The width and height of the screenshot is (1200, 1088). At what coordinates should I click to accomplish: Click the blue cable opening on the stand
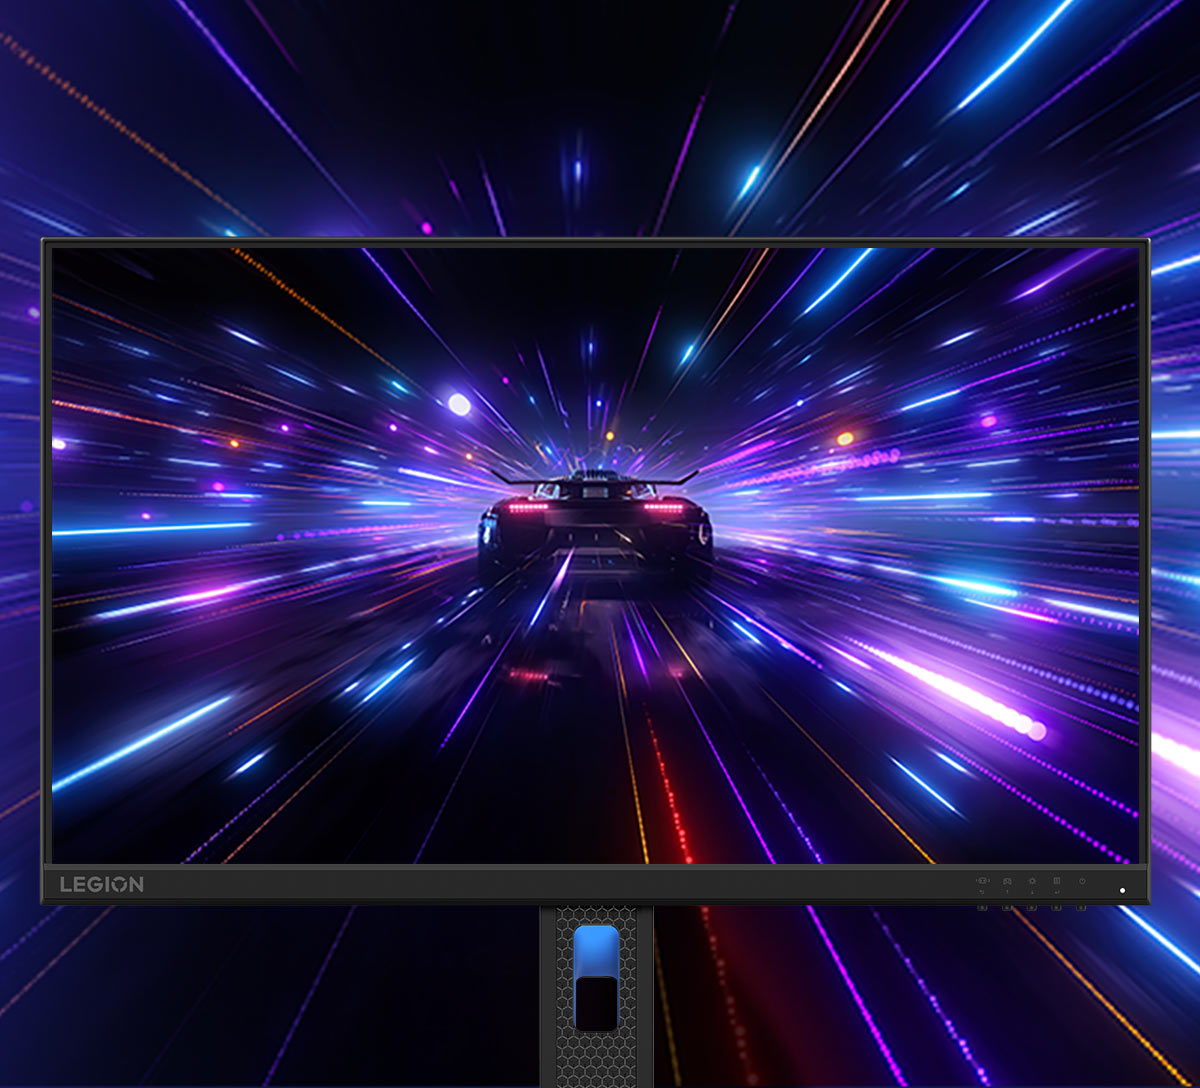[x=596, y=950]
